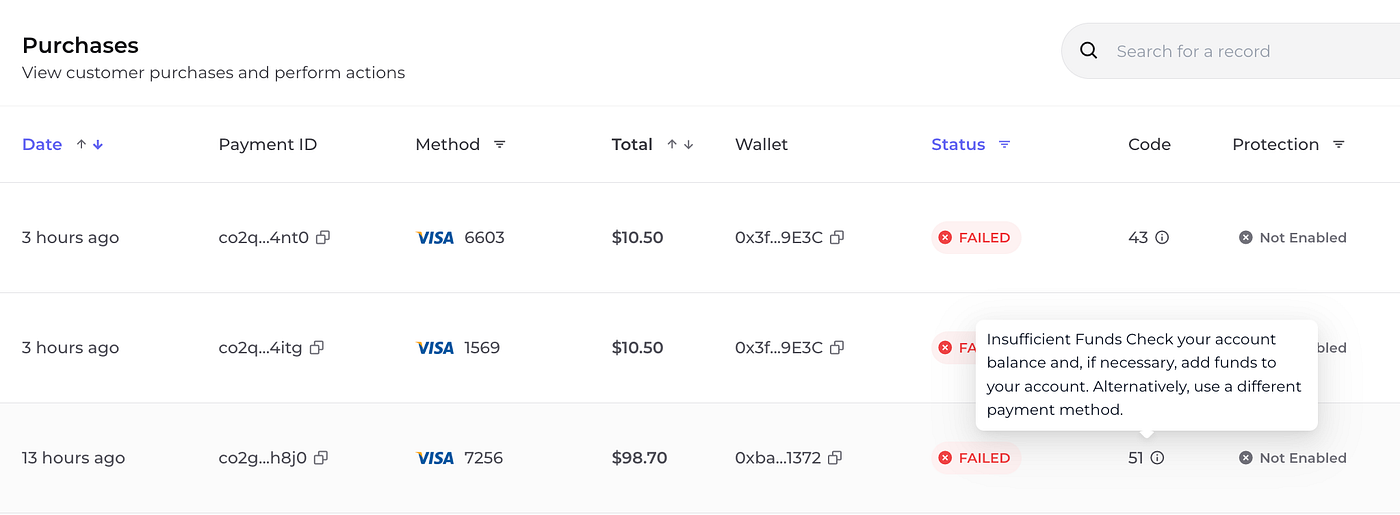Copy payment ID co2g...h8j0
The width and height of the screenshot is (1400, 515).
(321, 458)
